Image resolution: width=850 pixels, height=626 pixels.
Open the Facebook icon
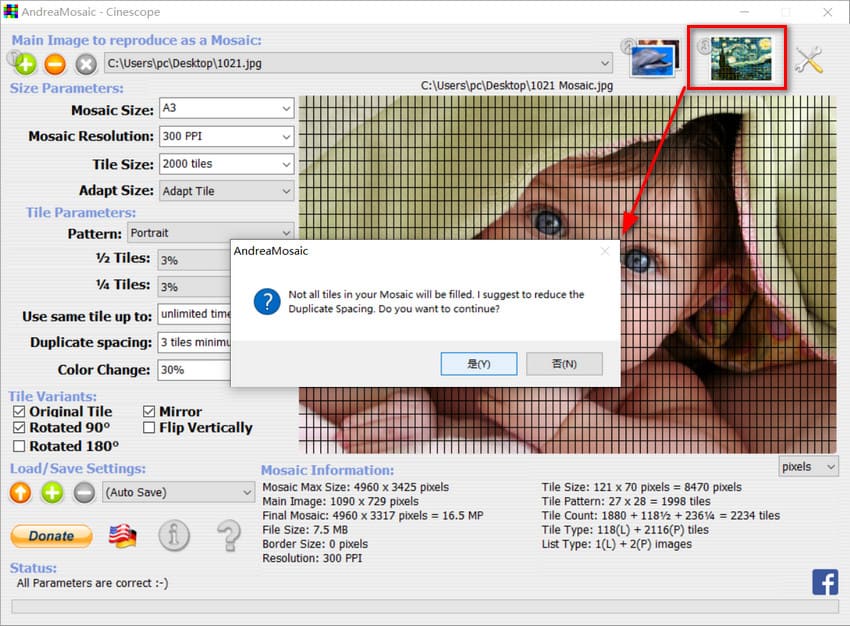click(825, 582)
